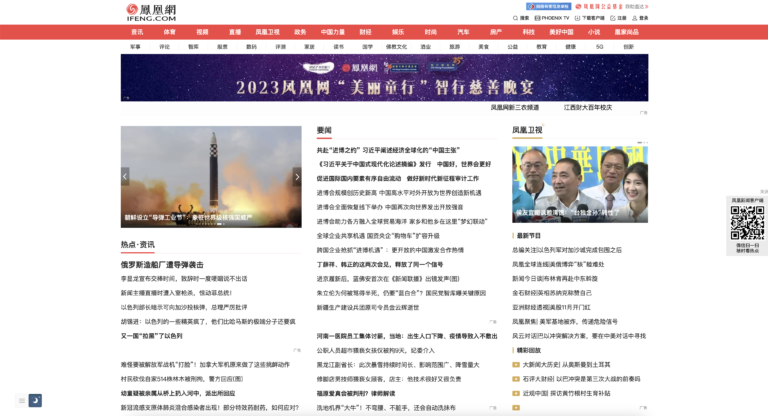768x416 pixels.
Task: Open program 凤凰聚焦 美军基地被炸
Action: (565, 322)
